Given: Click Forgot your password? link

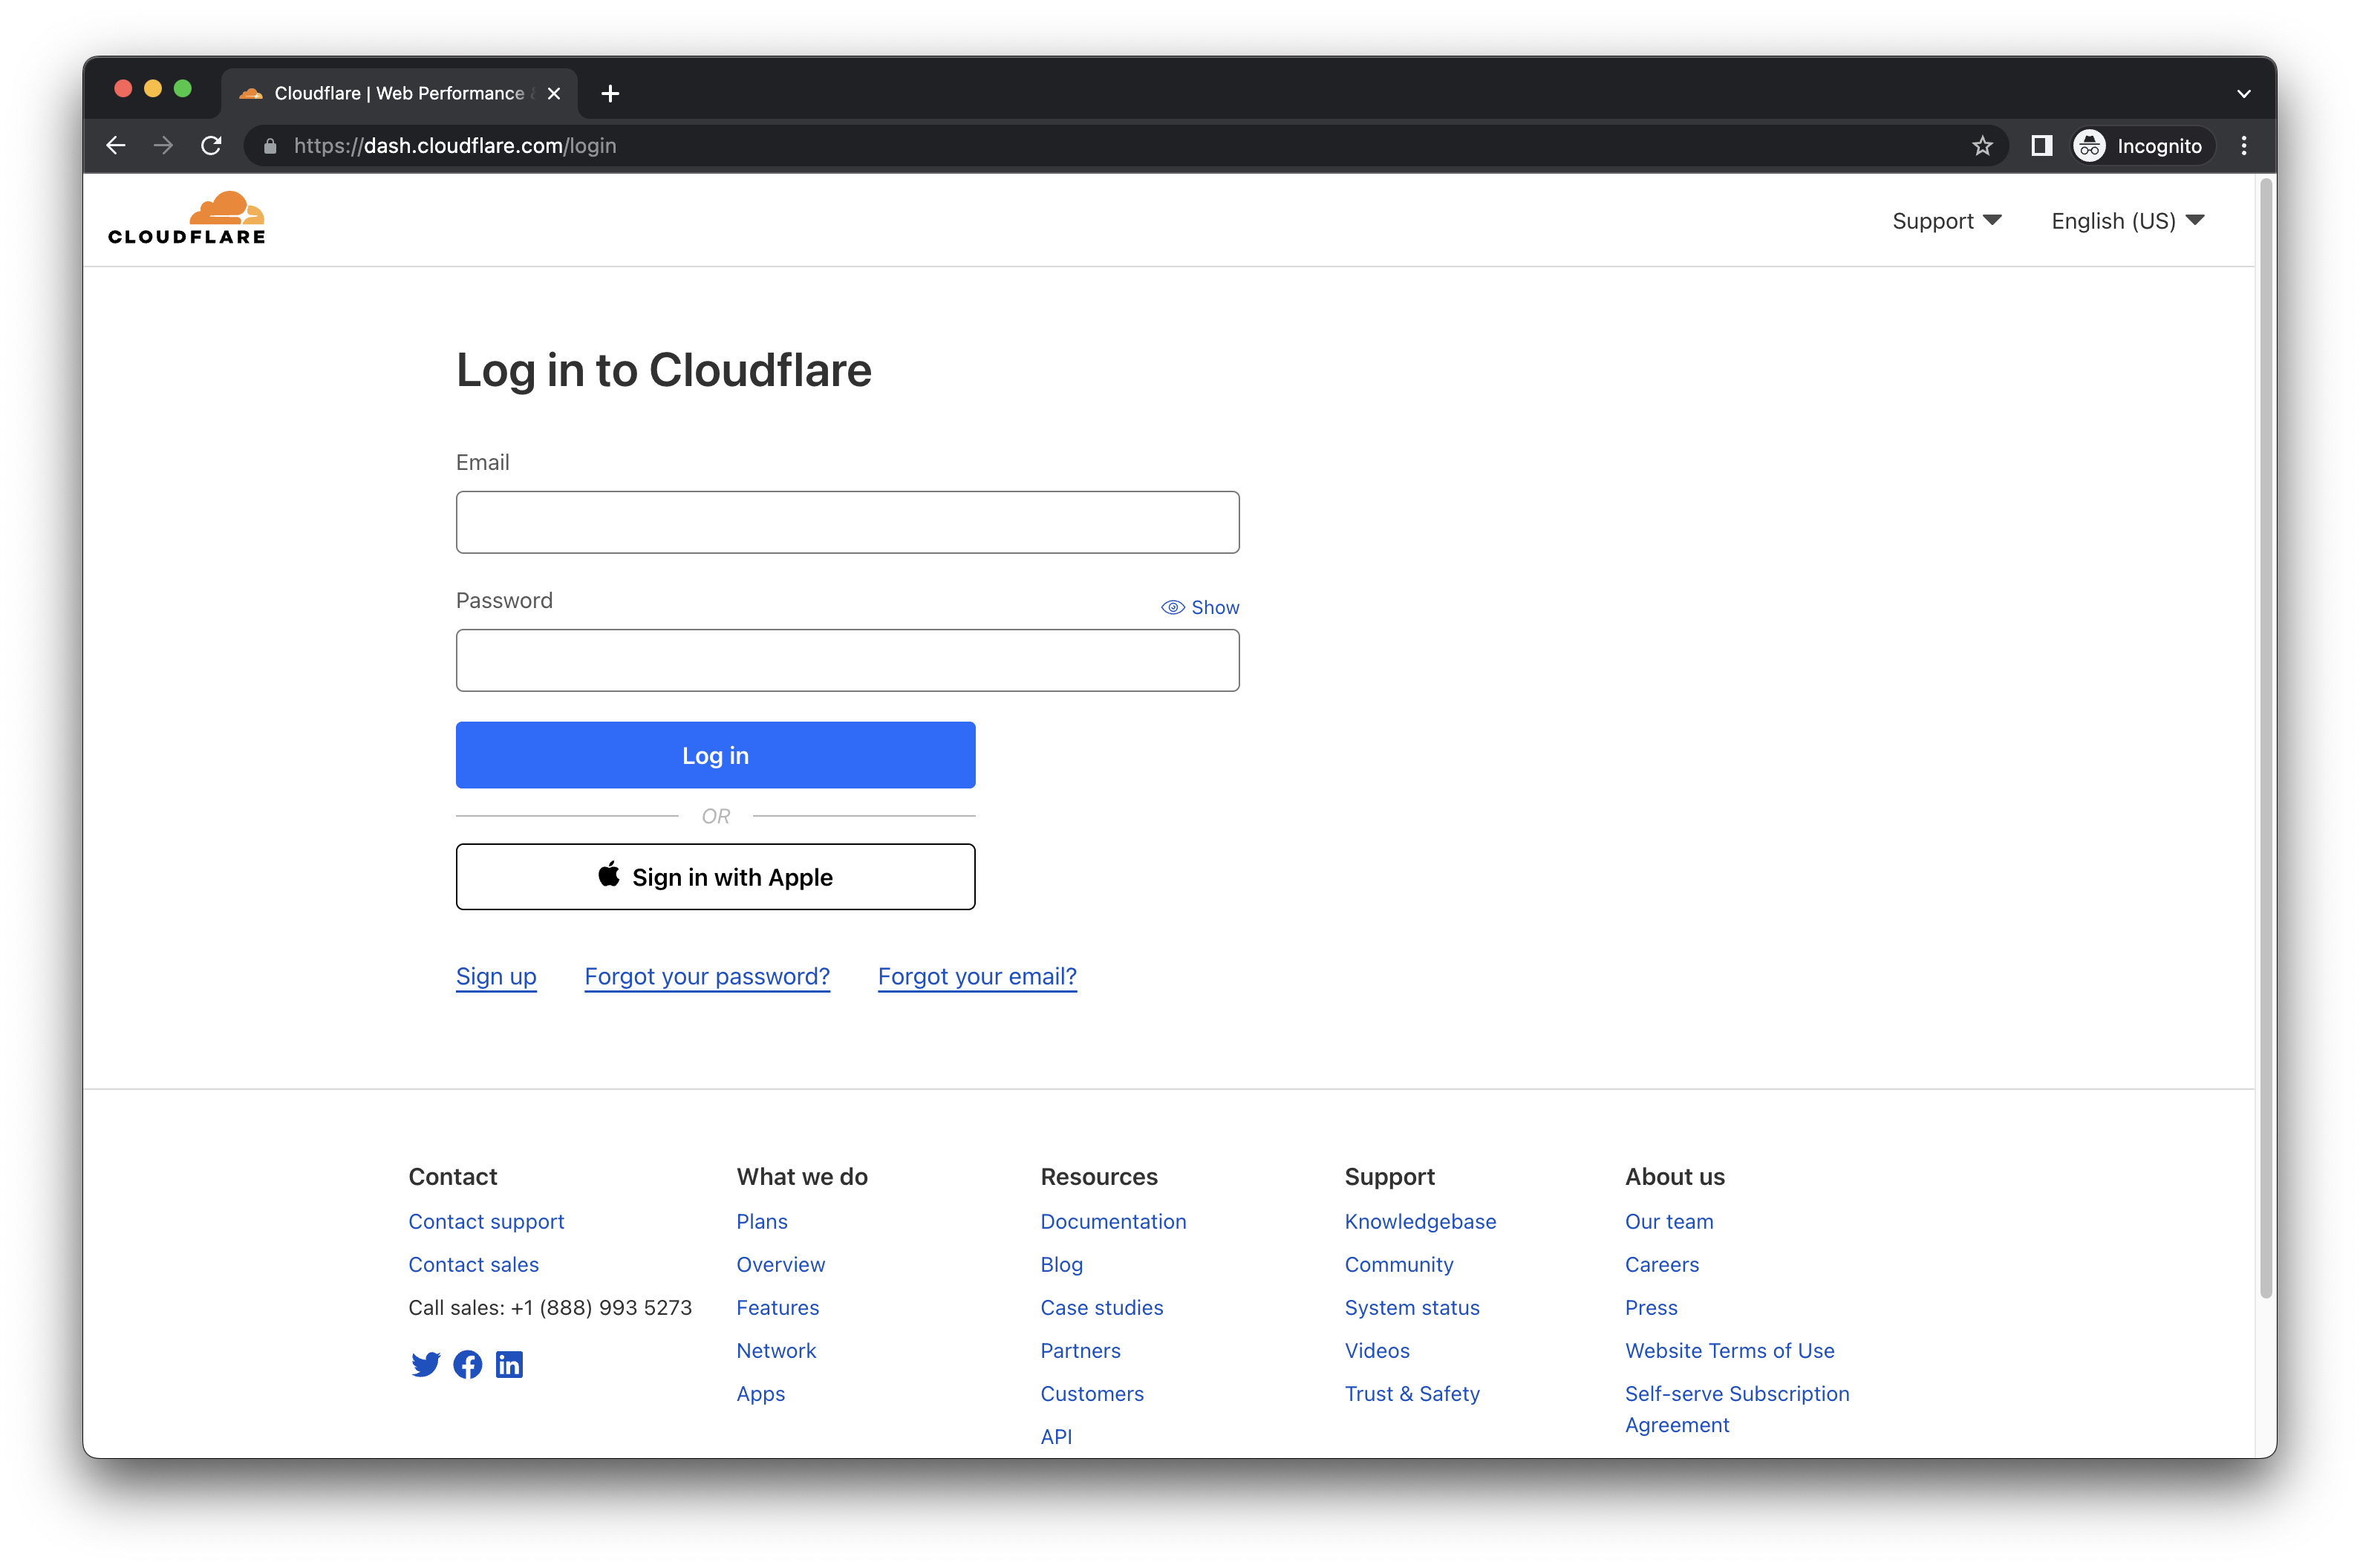Looking at the screenshot, I should [x=705, y=975].
